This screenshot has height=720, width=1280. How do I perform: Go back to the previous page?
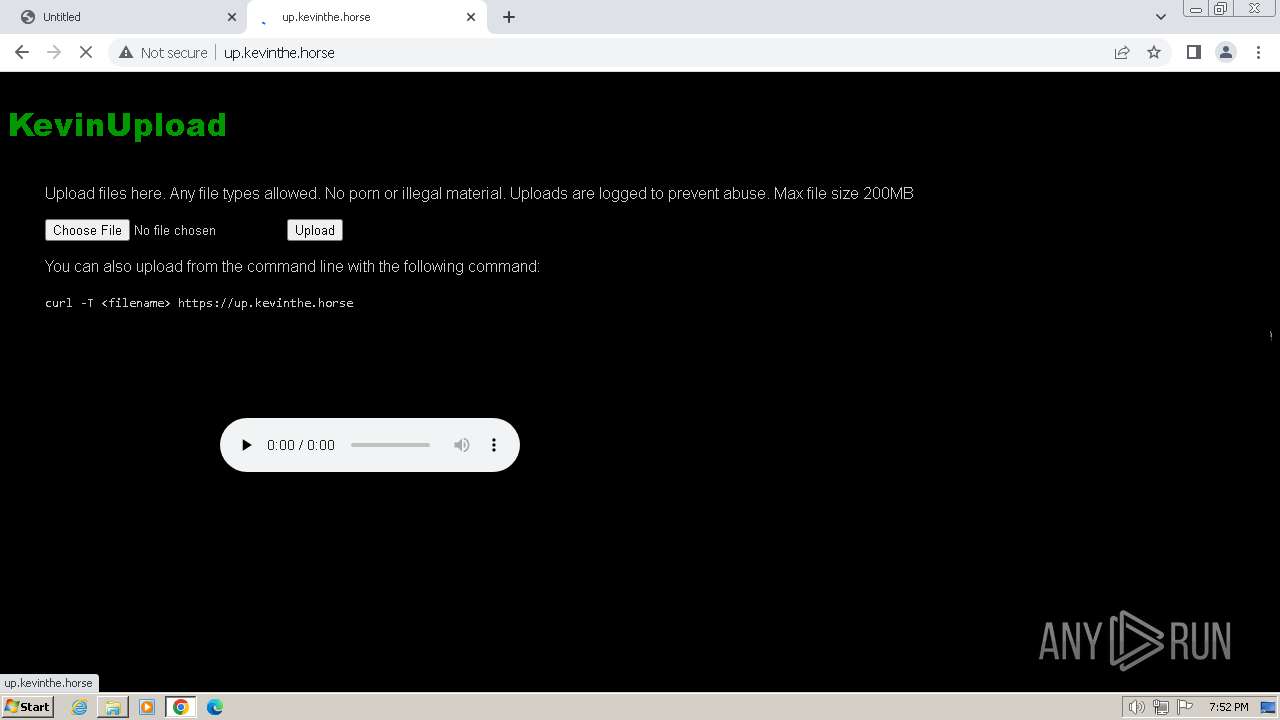(x=22, y=52)
